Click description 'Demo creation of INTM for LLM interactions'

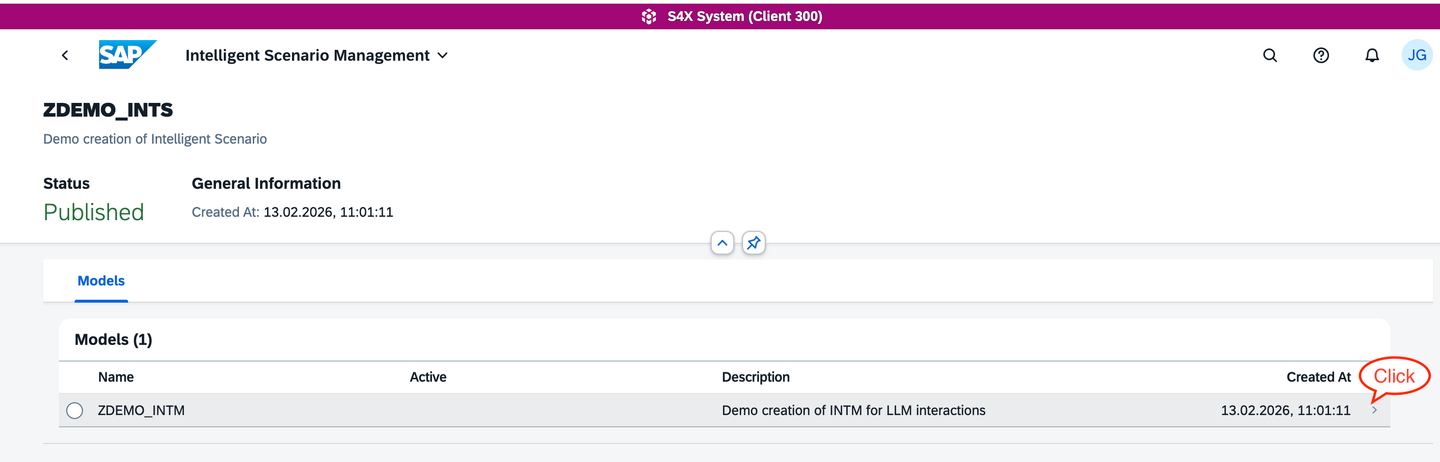[854, 410]
